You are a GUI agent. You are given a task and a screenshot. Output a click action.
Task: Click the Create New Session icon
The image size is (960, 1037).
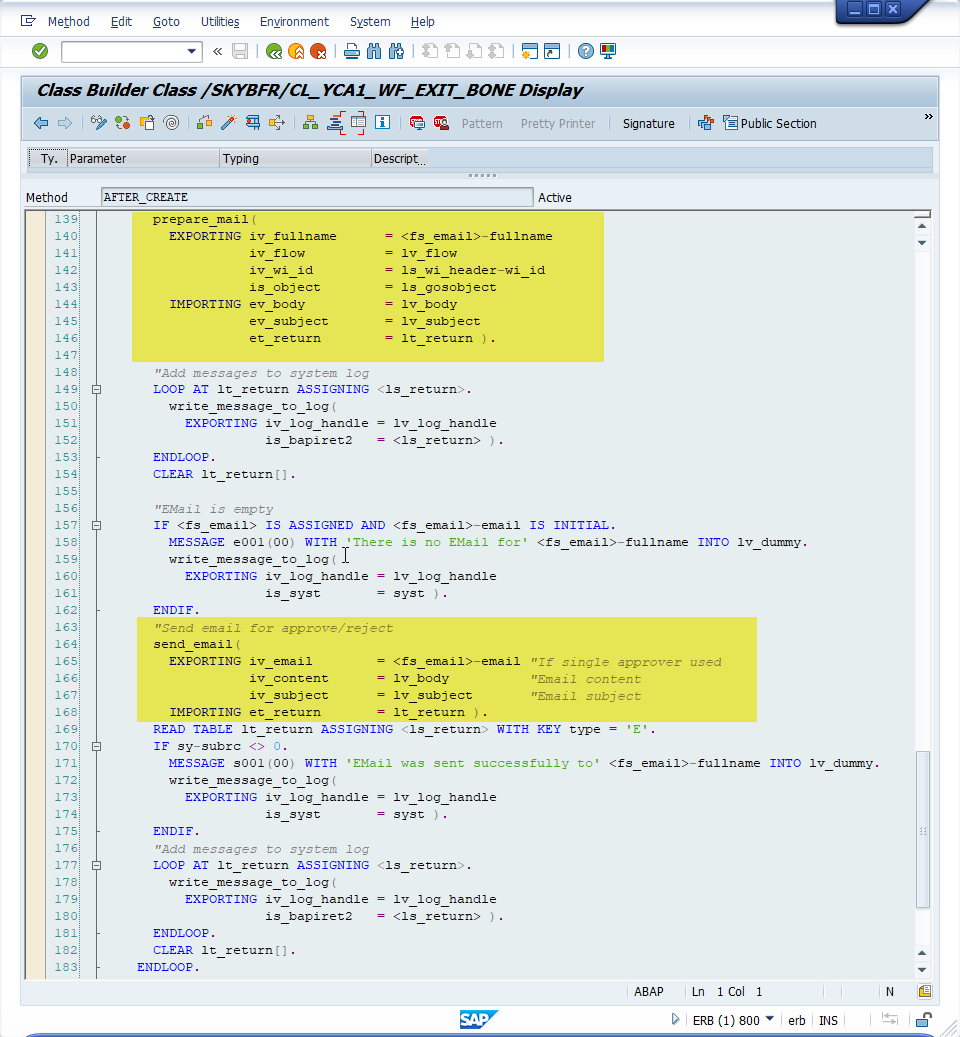[530, 51]
